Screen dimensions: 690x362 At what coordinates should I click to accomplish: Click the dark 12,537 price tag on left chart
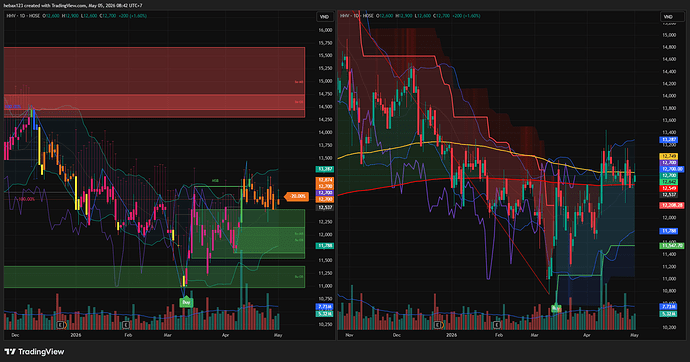pyautogui.click(x=325, y=207)
